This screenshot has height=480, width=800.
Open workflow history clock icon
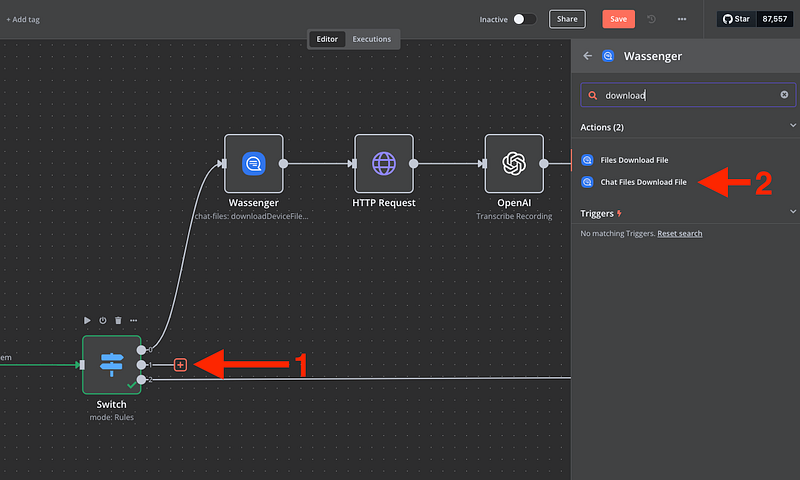click(x=652, y=19)
